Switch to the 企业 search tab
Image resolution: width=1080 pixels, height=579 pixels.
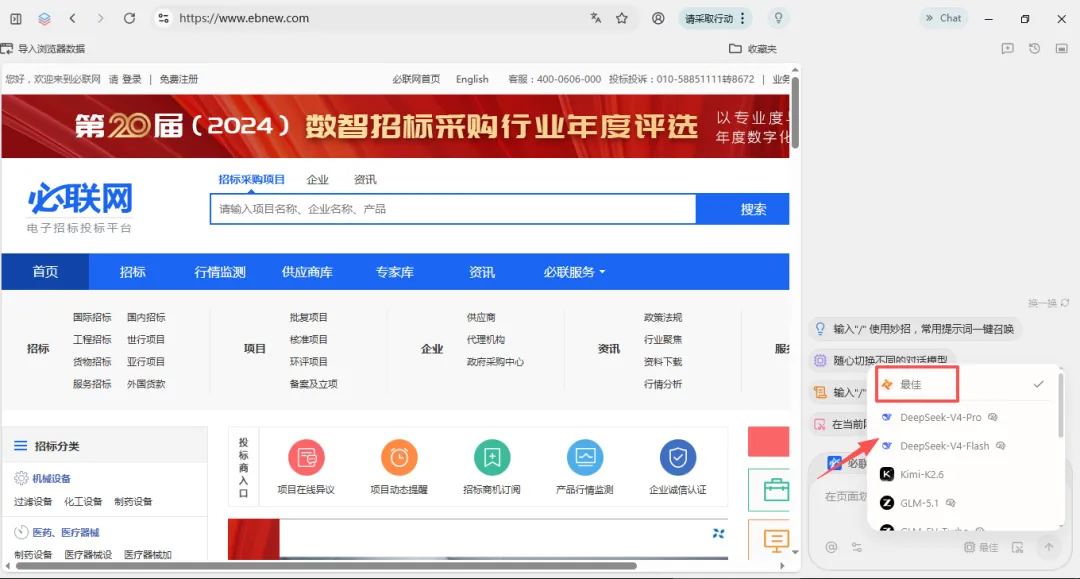(318, 180)
